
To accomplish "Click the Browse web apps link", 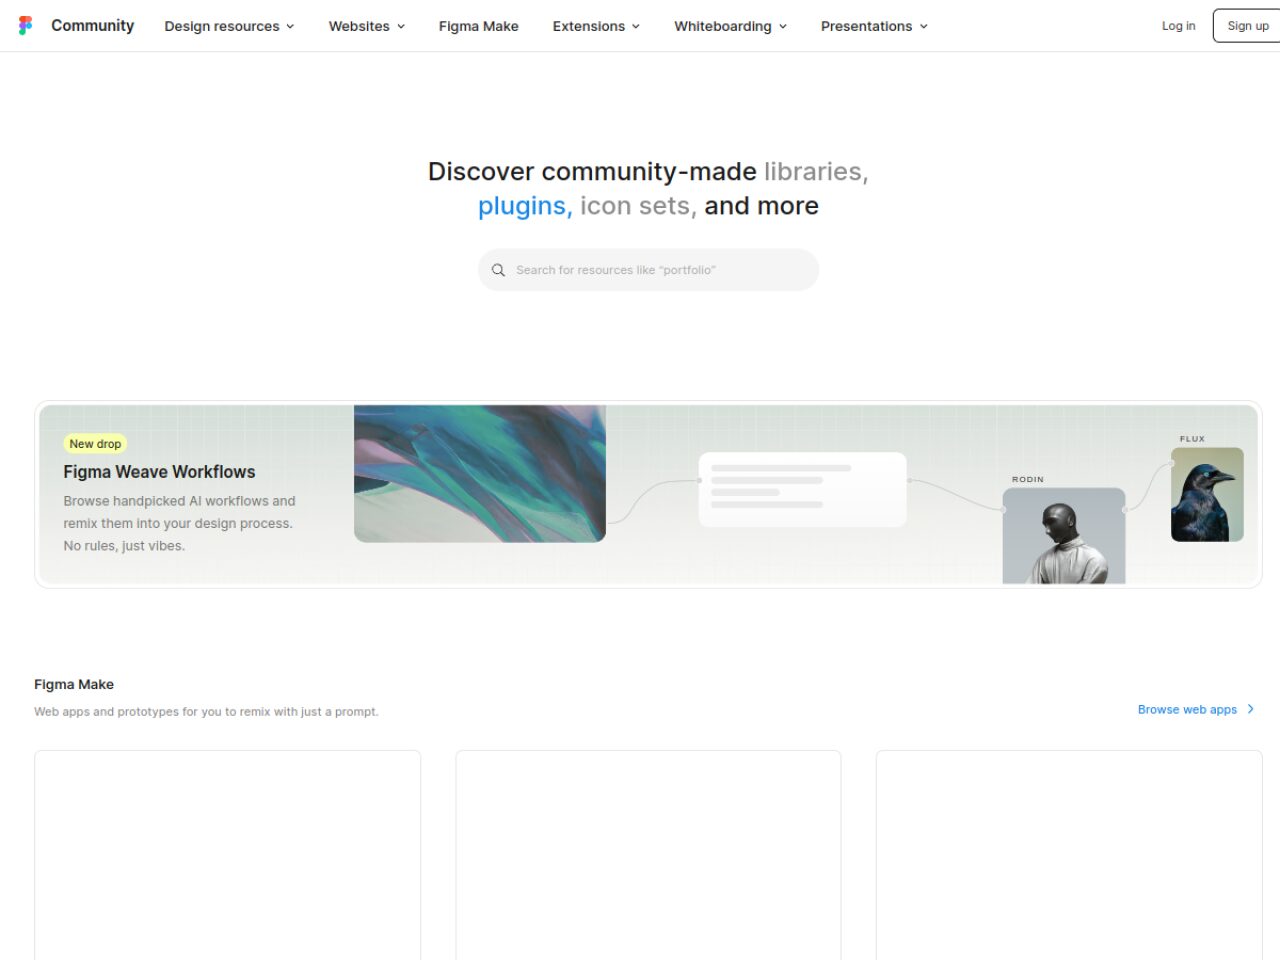I will point(1187,709).
